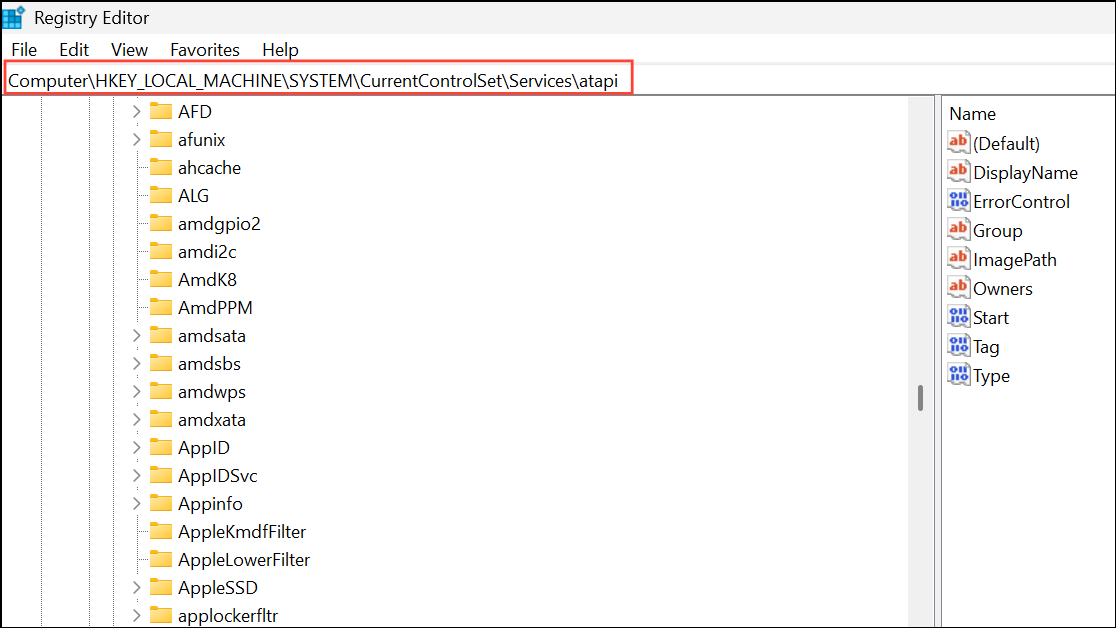The height and width of the screenshot is (628, 1116).
Task: Select the (Default) value icon
Action: [x=958, y=143]
